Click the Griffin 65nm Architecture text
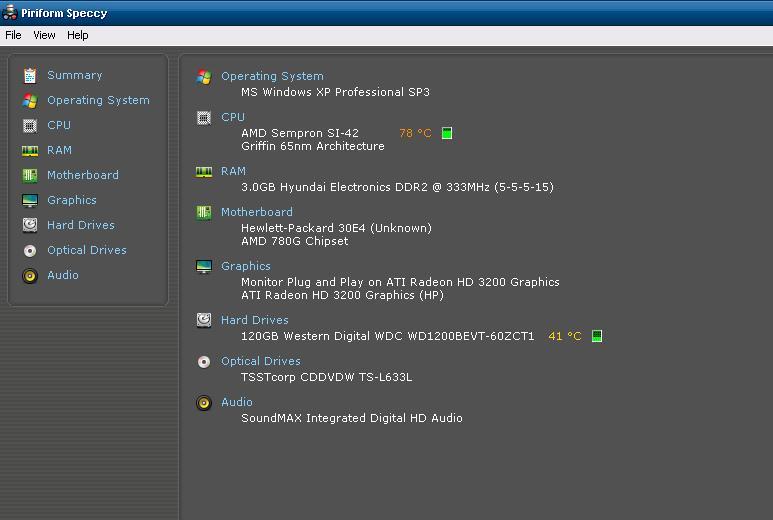The image size is (773, 520). coord(313,146)
